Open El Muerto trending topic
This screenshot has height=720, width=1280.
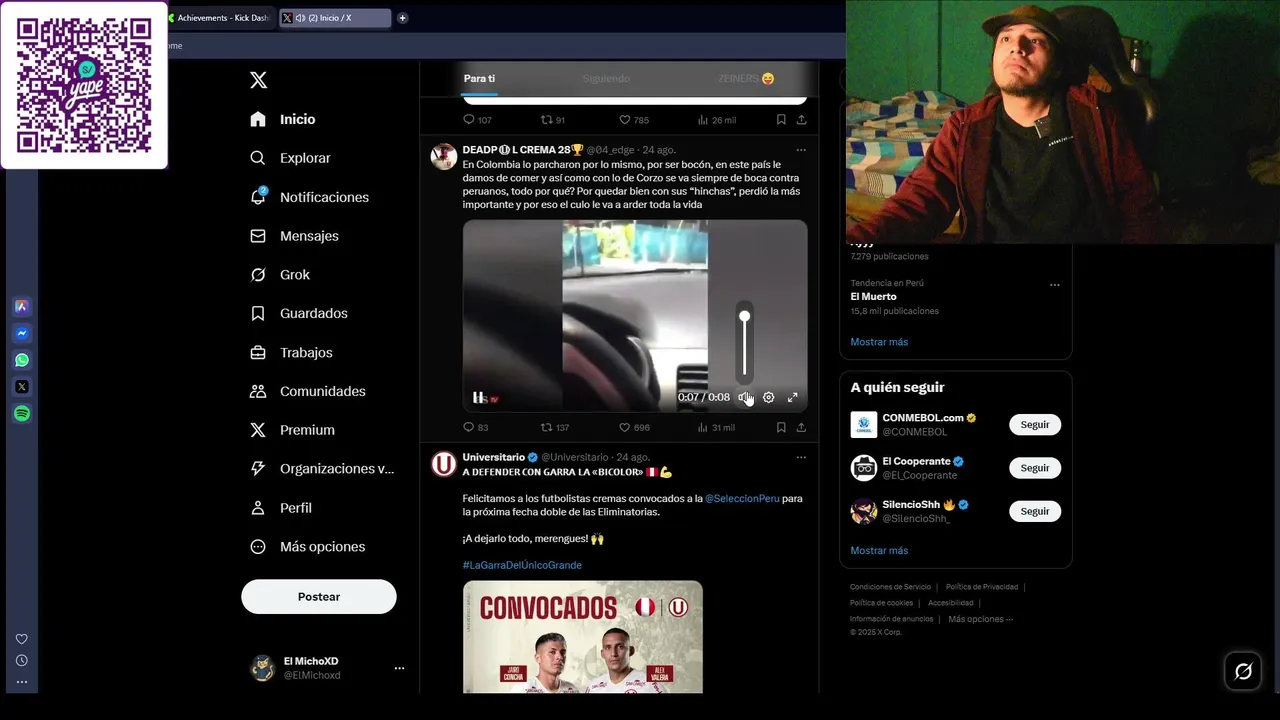tap(873, 297)
